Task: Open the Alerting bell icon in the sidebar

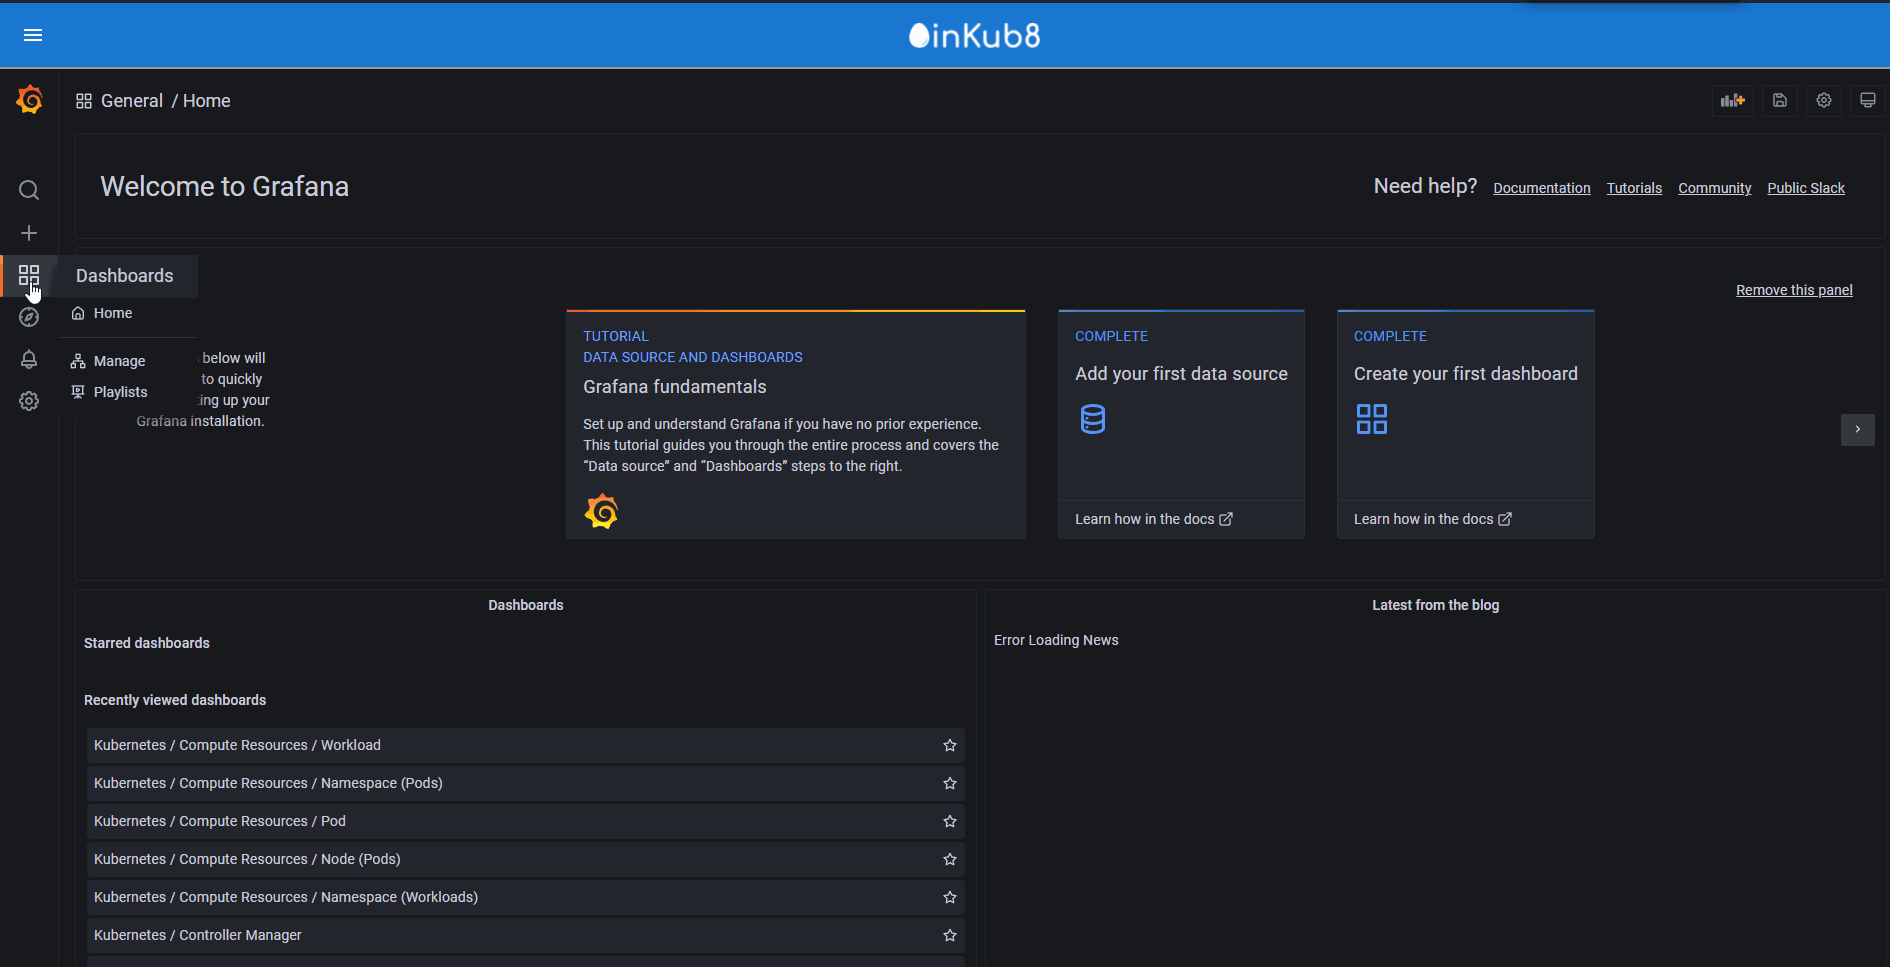Action: click(x=29, y=359)
